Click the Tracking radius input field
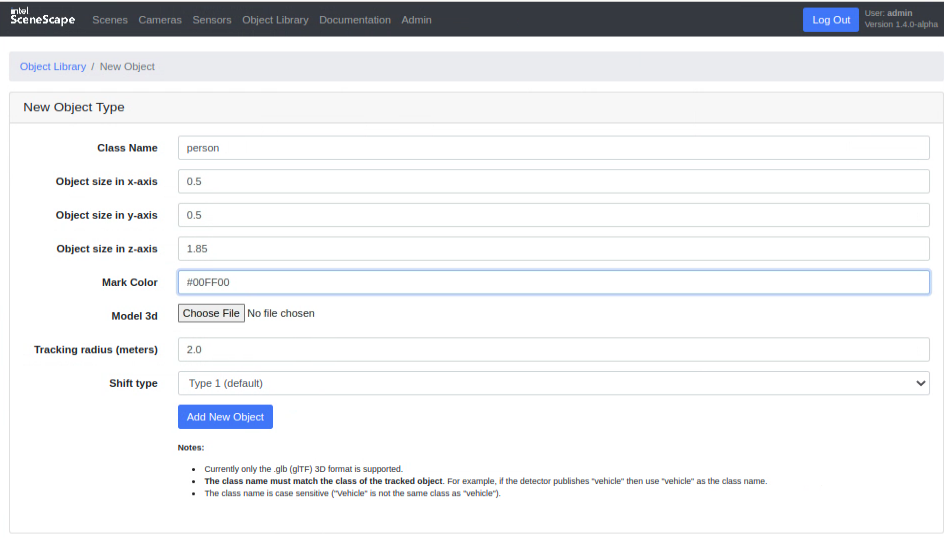This screenshot has height=540, width=944. tap(553, 350)
